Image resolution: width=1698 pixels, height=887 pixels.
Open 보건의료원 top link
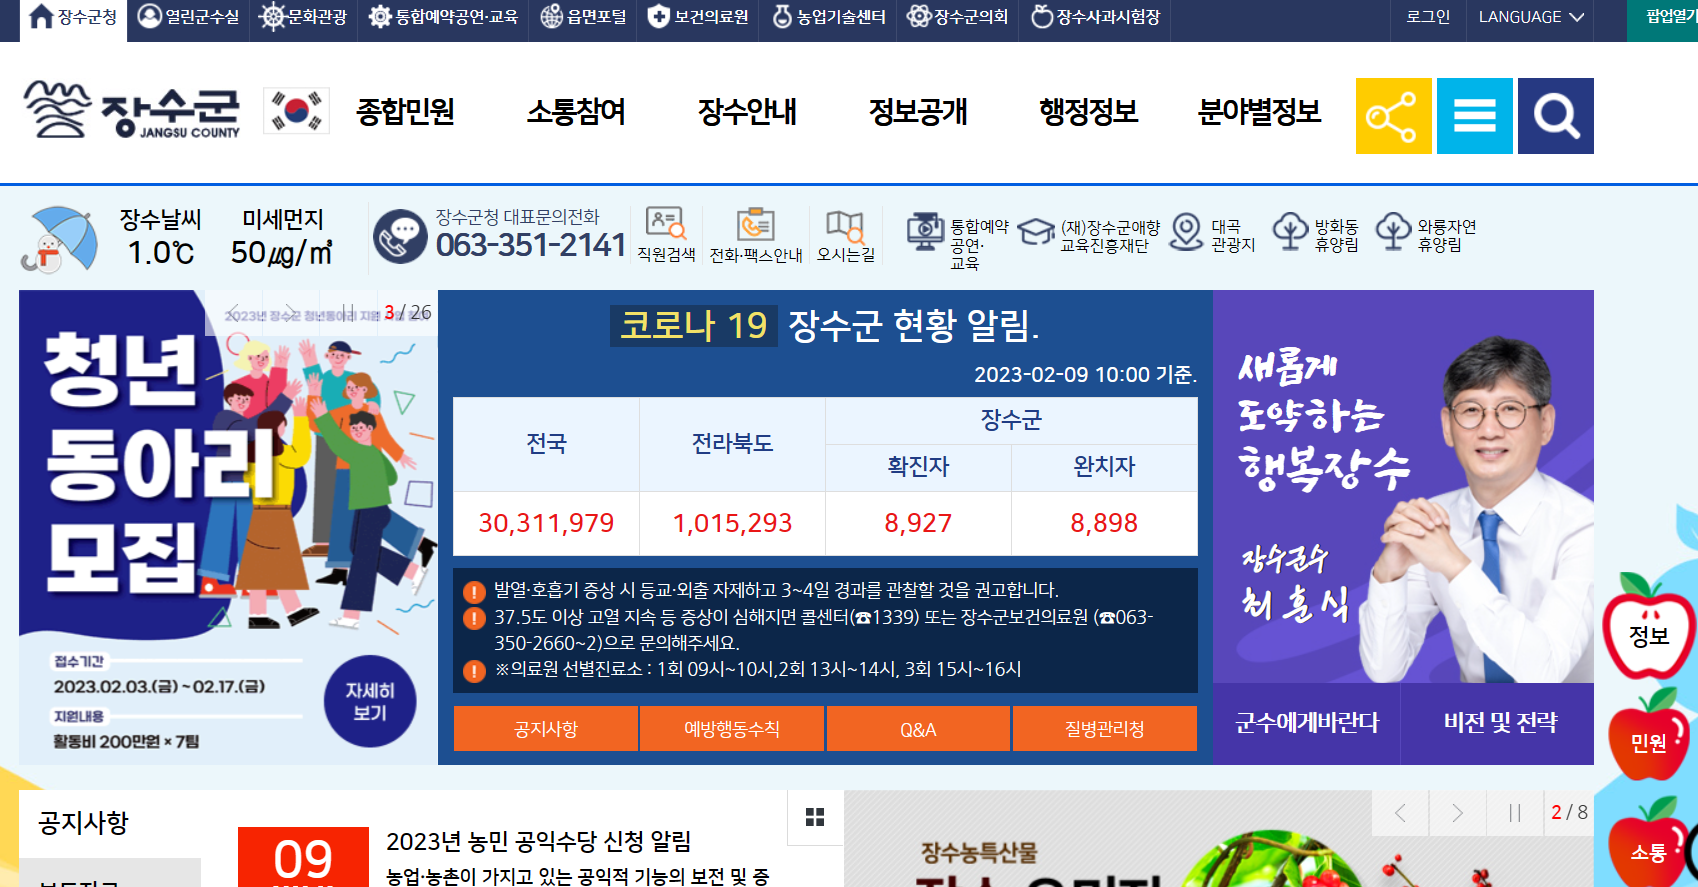[698, 17]
